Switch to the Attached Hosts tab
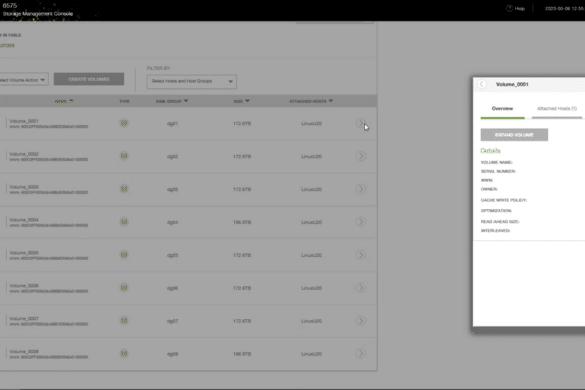Viewport: 585px width, 390px height. pos(557,109)
